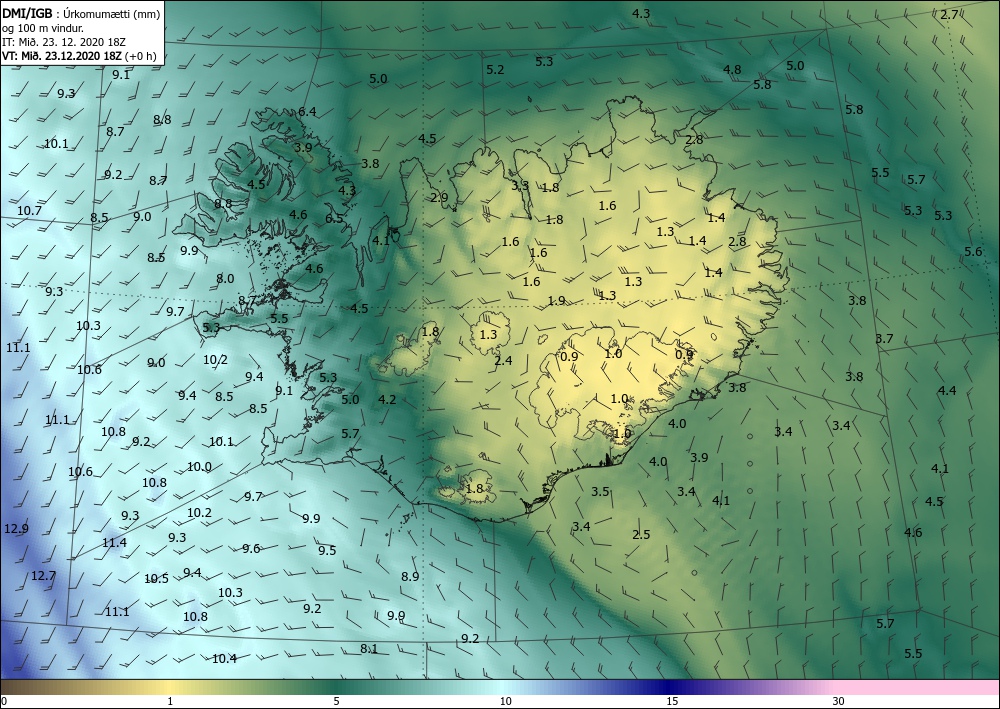Click the map value 1.9
This screenshot has height=709, width=1000.
click(556, 300)
